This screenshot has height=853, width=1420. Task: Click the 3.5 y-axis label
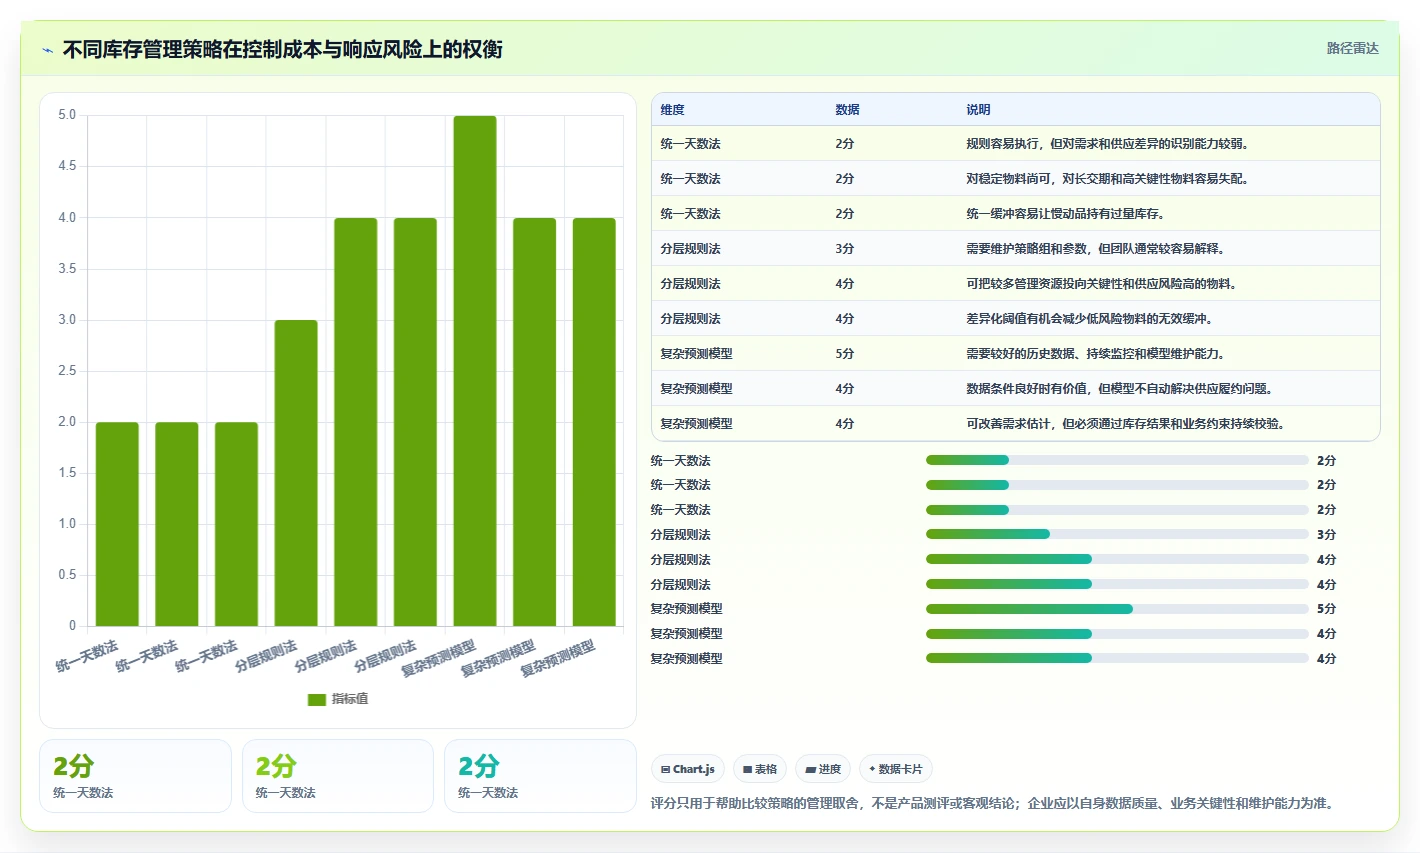coord(67,269)
